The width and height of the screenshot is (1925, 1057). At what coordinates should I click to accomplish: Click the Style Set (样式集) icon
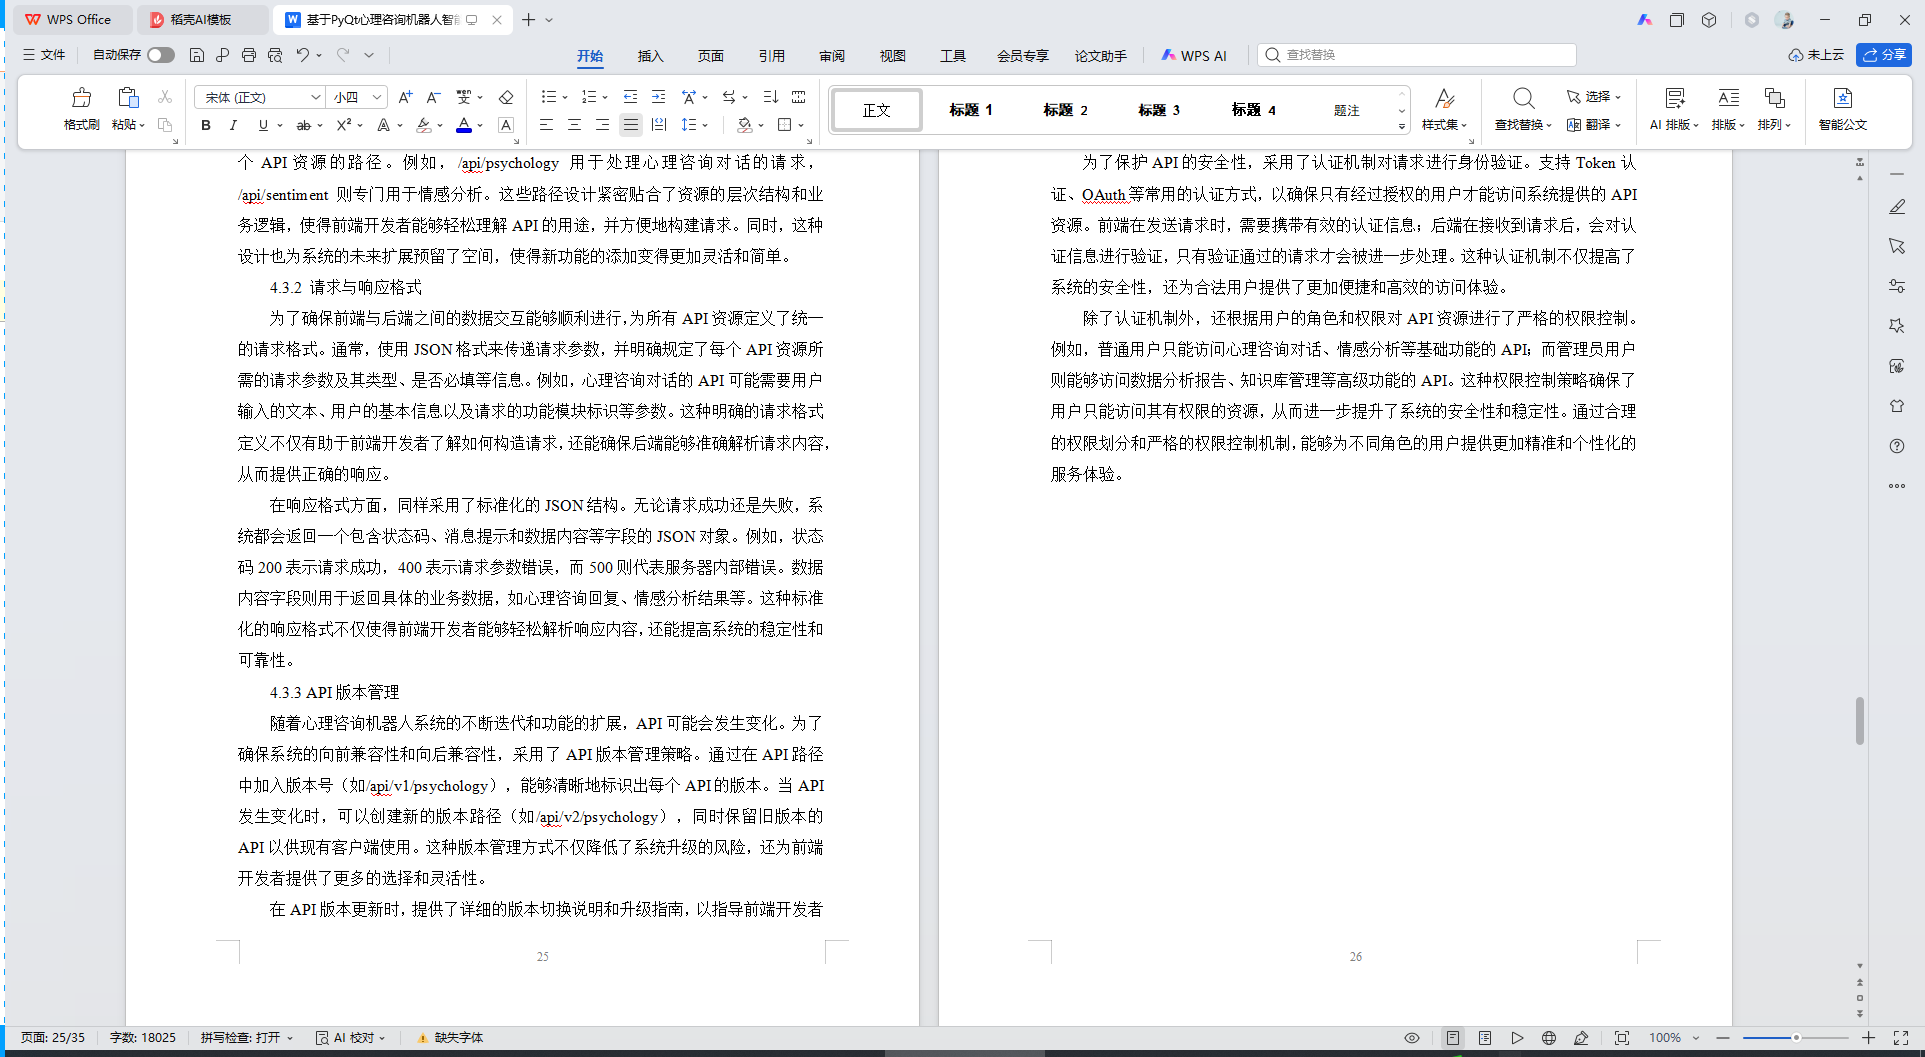[x=1444, y=98]
